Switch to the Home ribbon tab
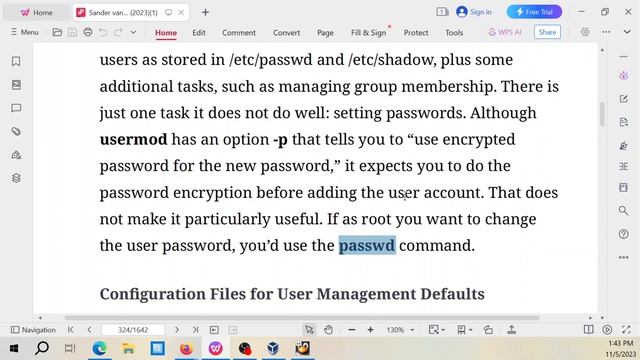 (x=166, y=33)
